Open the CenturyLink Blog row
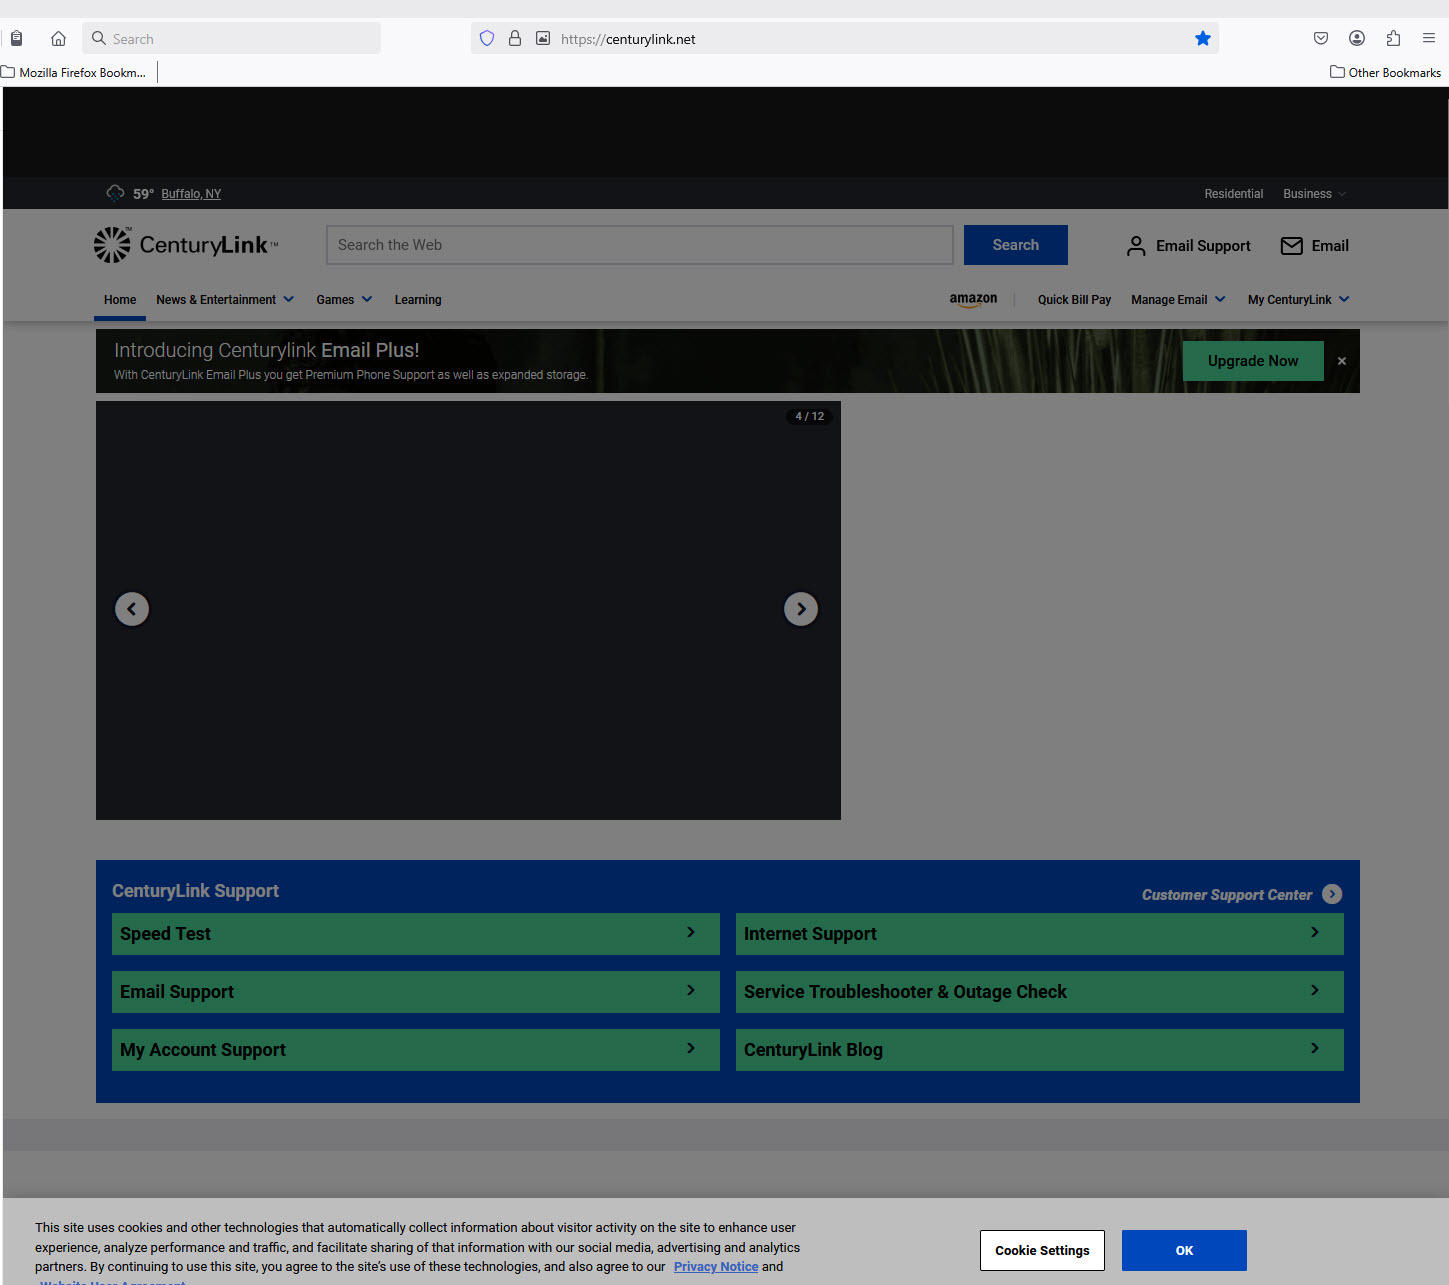Screen dimensions: 1449x1285 pos(1040,1050)
